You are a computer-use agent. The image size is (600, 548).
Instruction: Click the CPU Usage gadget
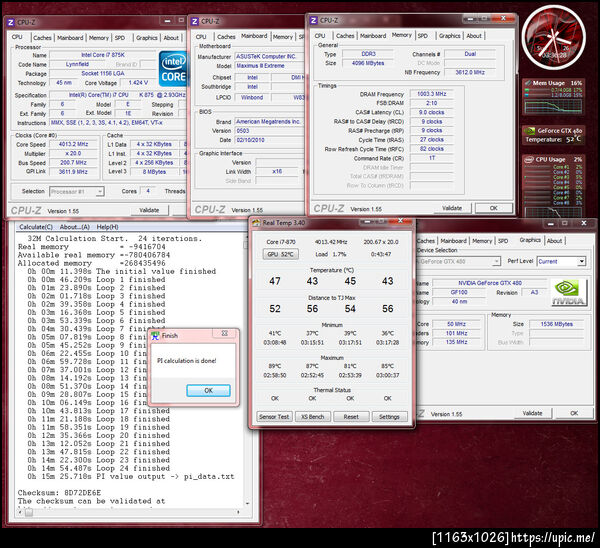[x=553, y=185]
